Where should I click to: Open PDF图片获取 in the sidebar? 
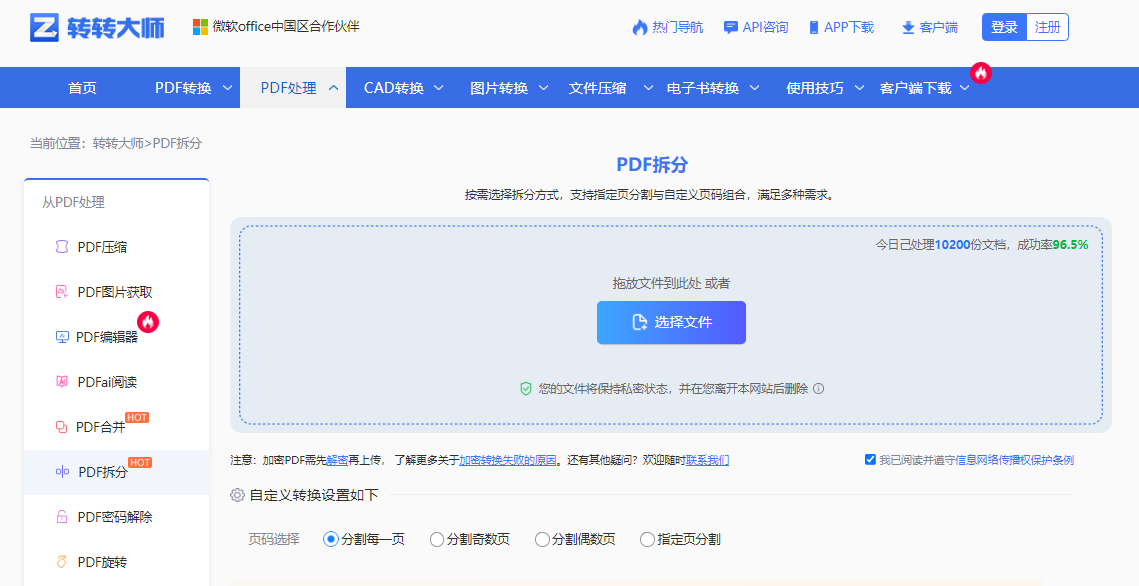click(x=117, y=292)
